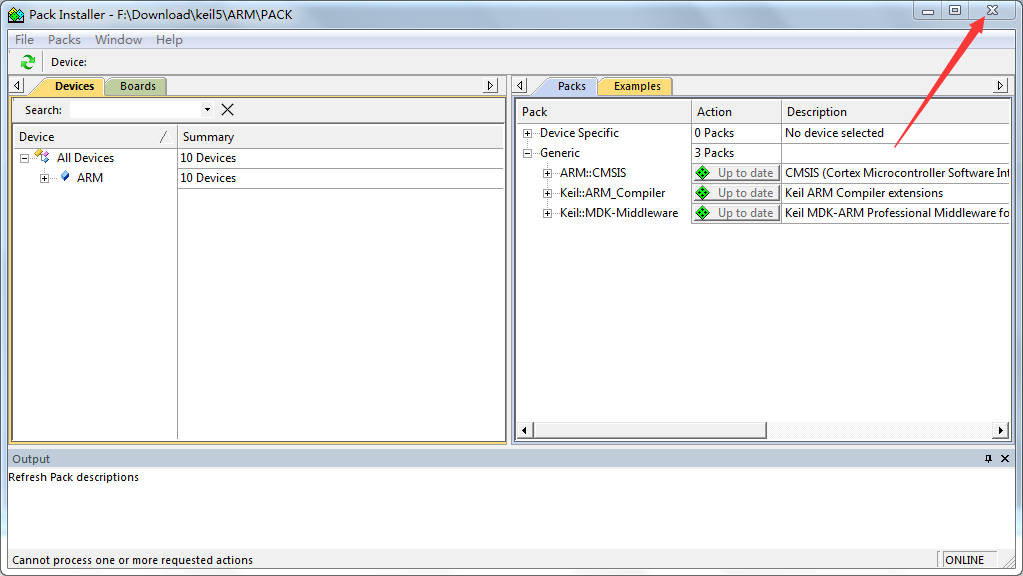Click the Pack column header

tap(604, 112)
